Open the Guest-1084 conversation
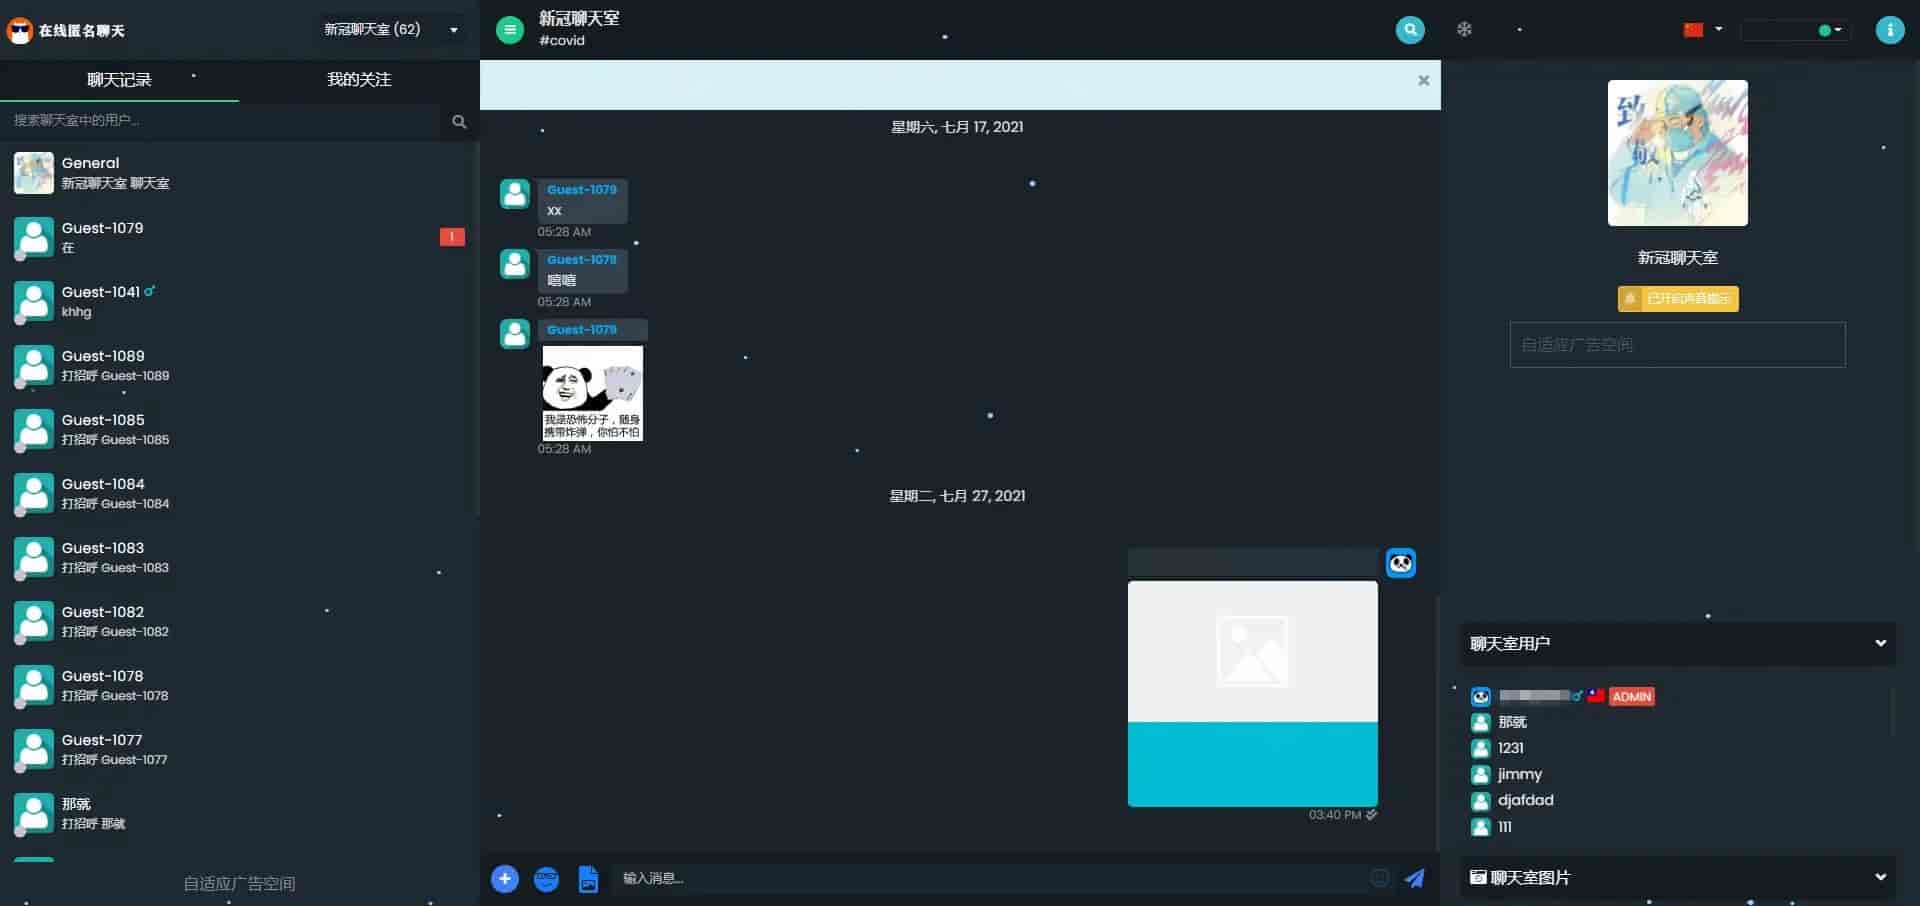1920x906 pixels. click(239, 493)
